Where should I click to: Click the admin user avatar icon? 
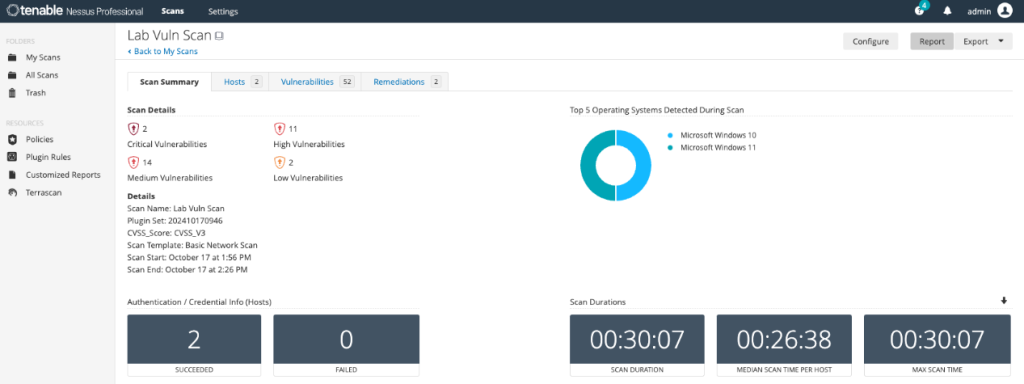pyautogui.click(x=1004, y=11)
